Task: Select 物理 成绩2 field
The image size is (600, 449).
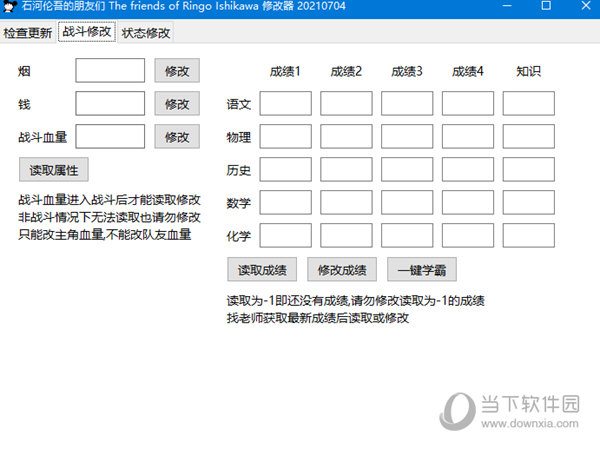Action: [346, 136]
